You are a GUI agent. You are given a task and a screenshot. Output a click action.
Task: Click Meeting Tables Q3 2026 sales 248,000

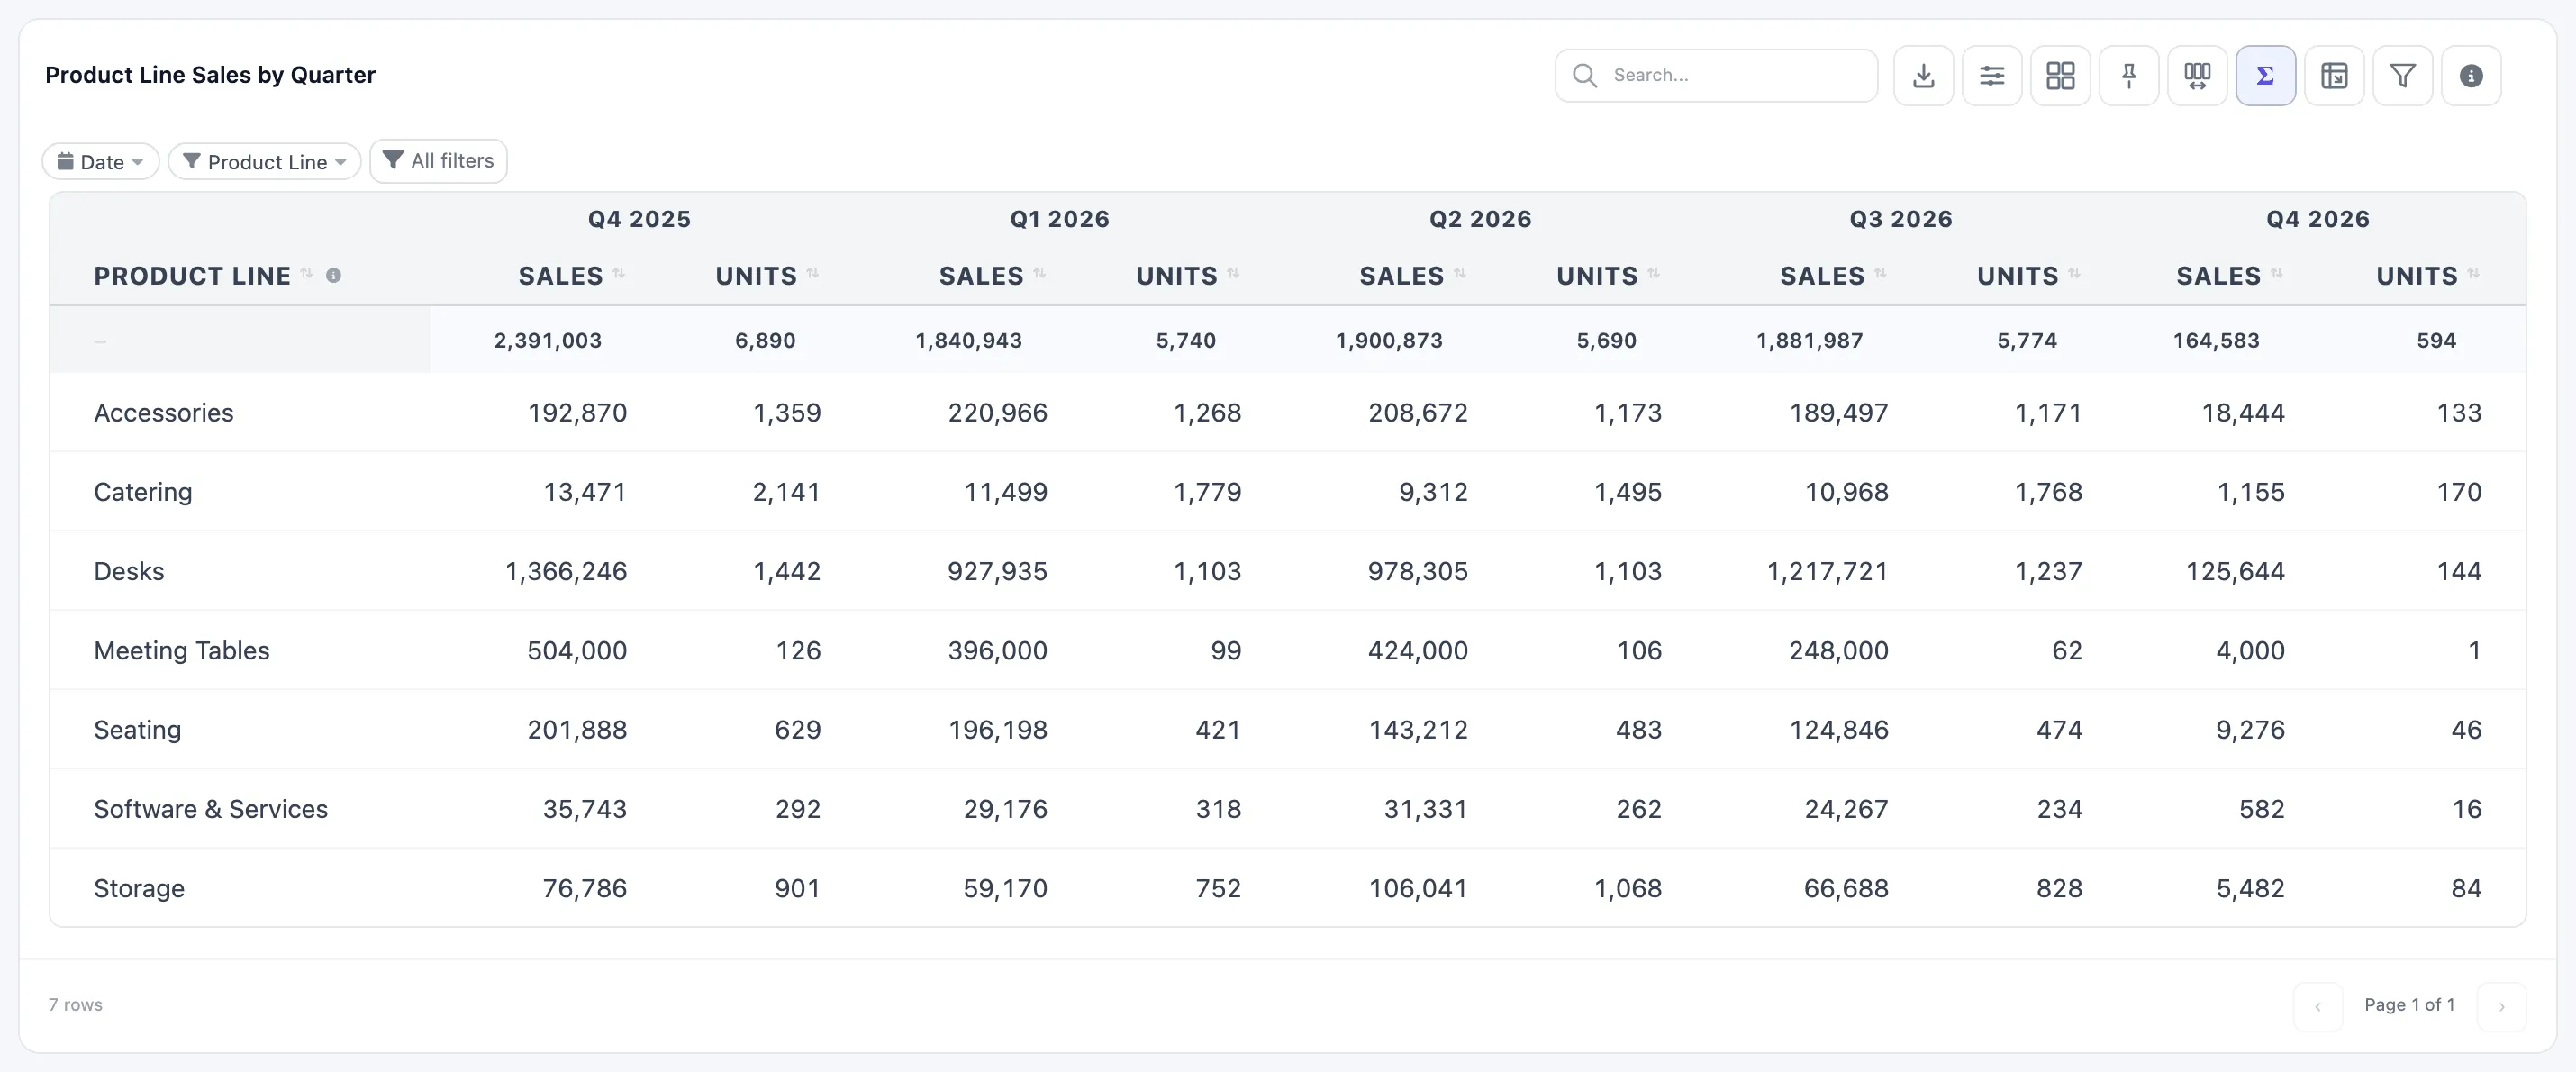point(1839,650)
